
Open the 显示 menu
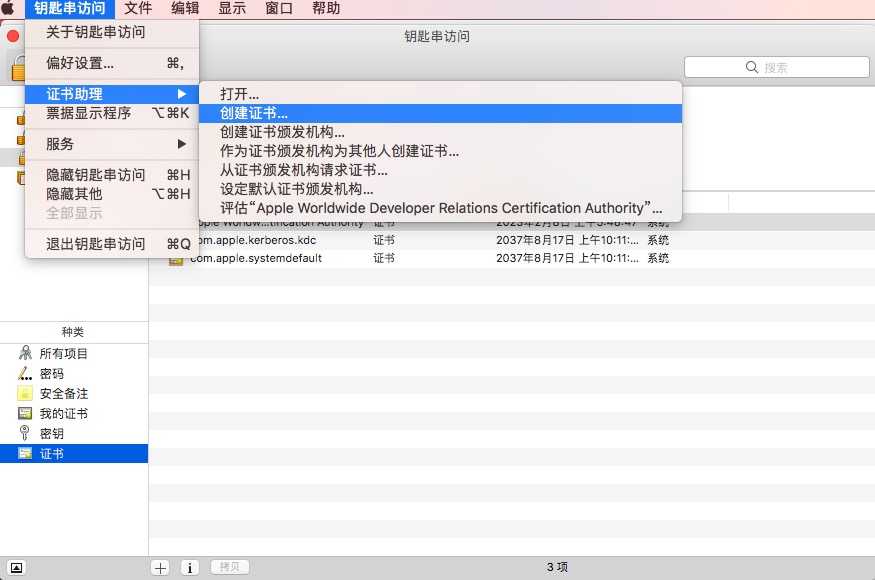click(232, 8)
